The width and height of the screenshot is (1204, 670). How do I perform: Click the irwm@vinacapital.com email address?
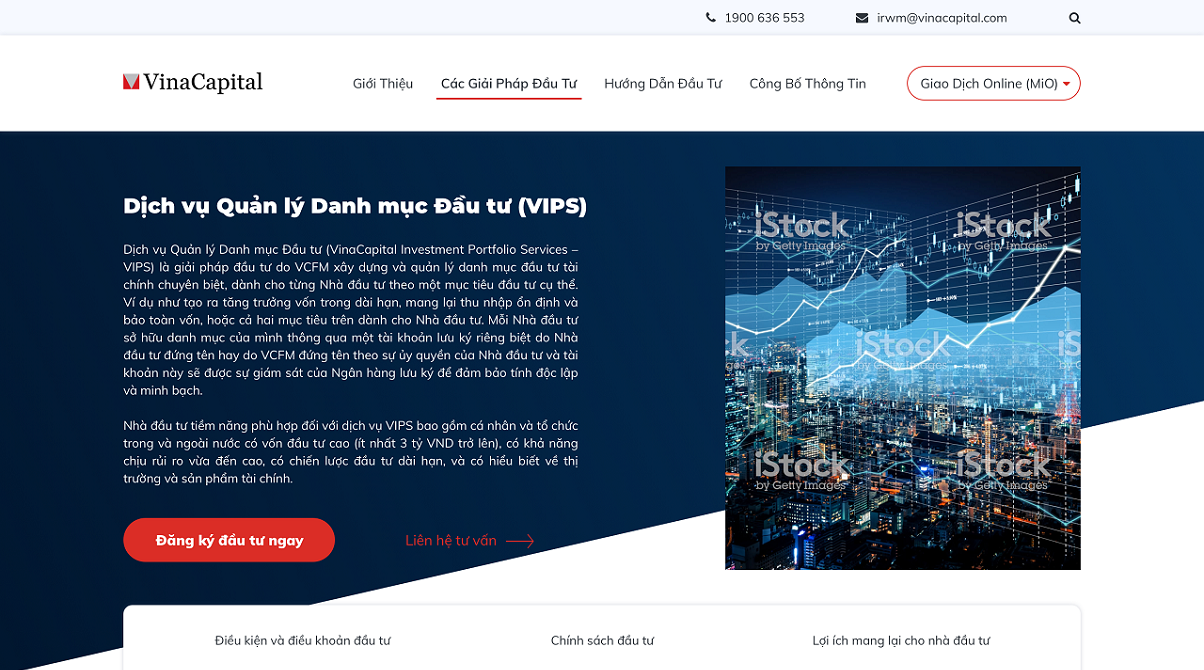pos(941,18)
